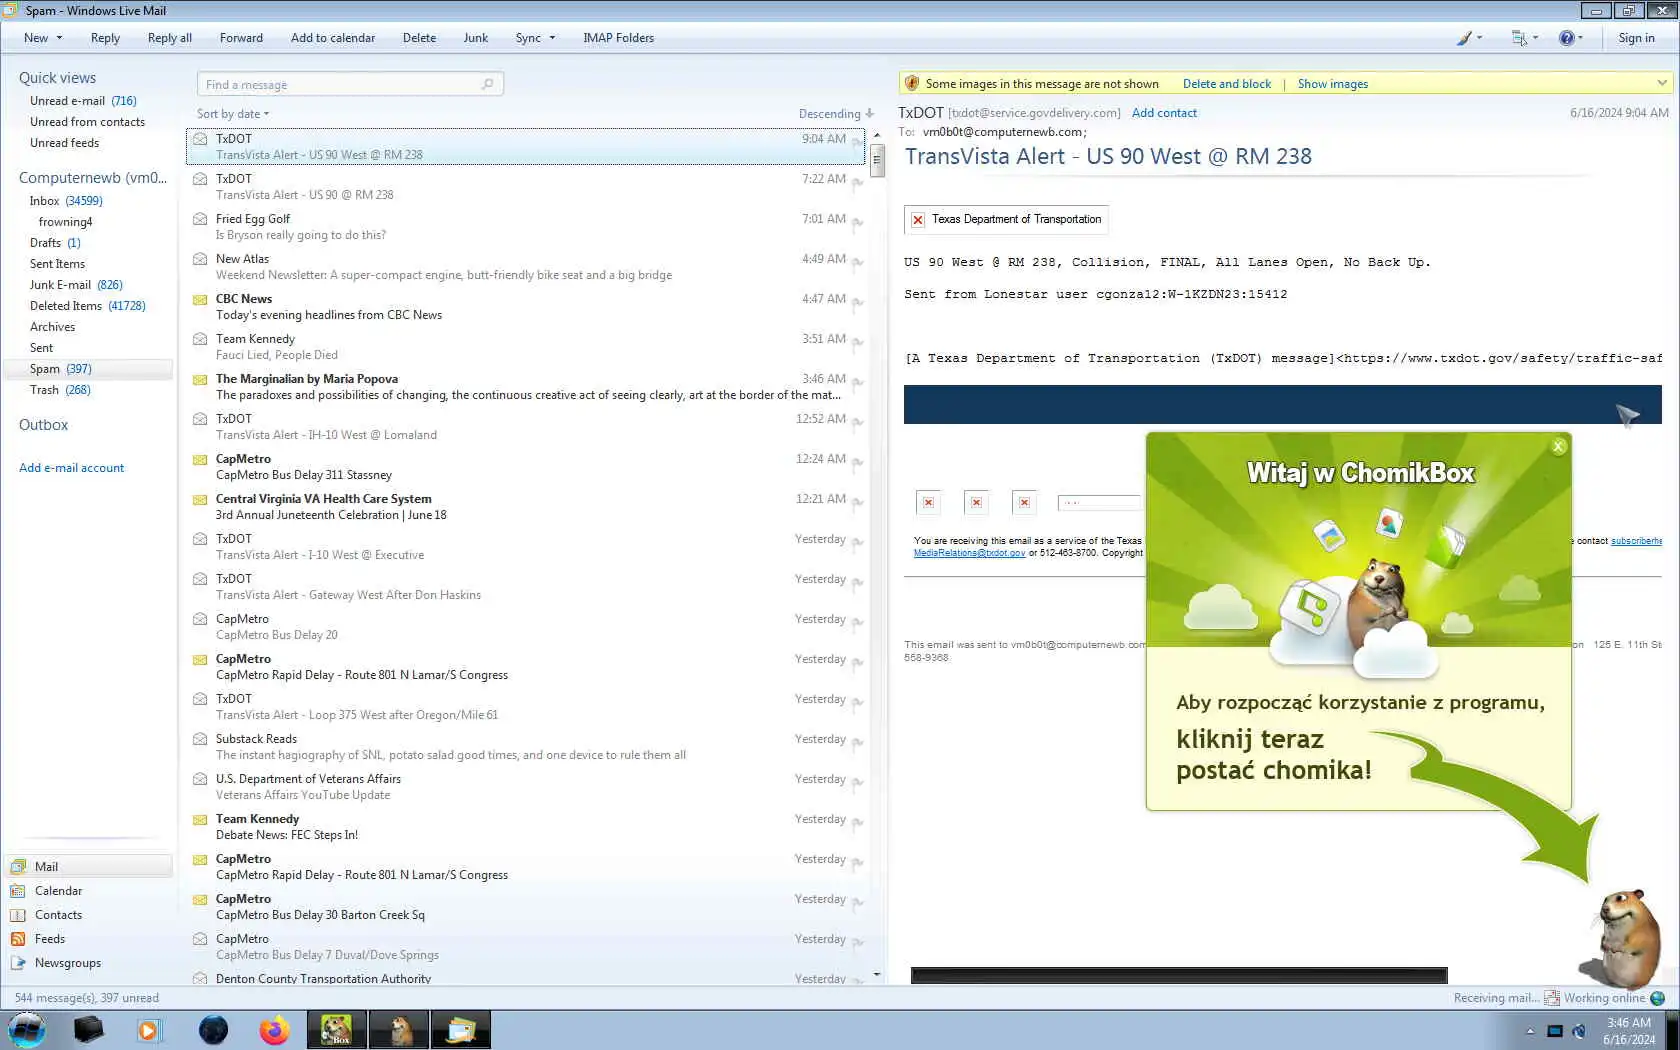Expand the info bar chevron
Image resolution: width=1680 pixels, height=1050 pixels.
(1662, 83)
